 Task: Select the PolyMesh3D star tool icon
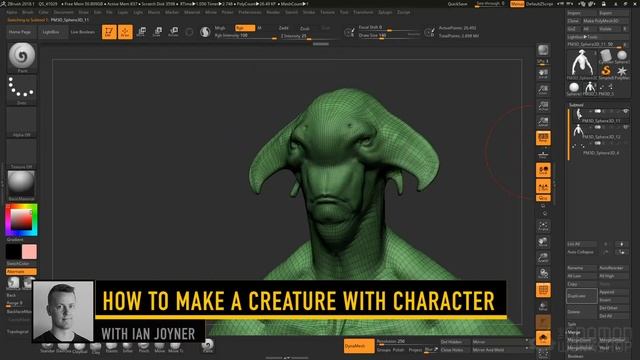pos(622,71)
